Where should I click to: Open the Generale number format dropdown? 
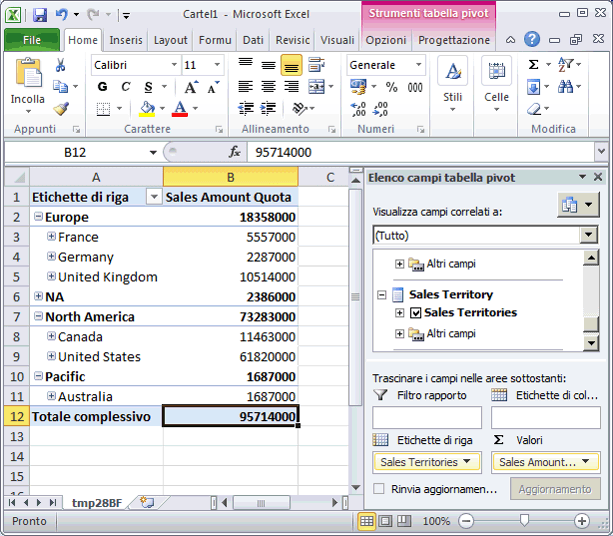click(x=419, y=65)
